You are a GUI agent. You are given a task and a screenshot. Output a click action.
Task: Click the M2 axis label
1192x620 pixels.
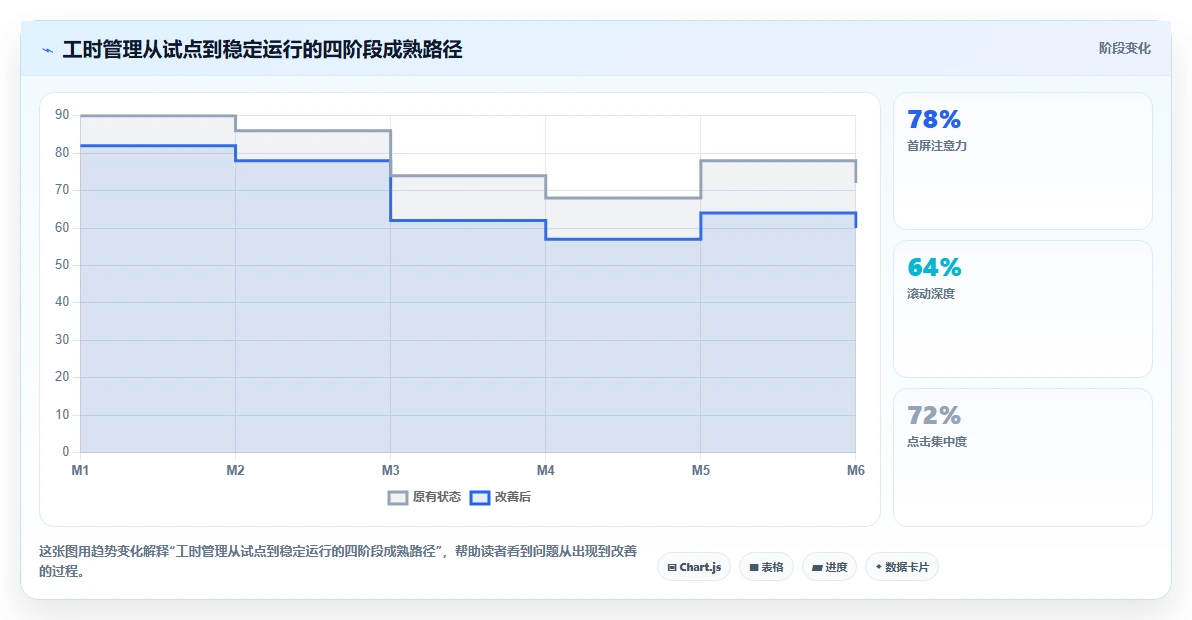tap(236, 470)
